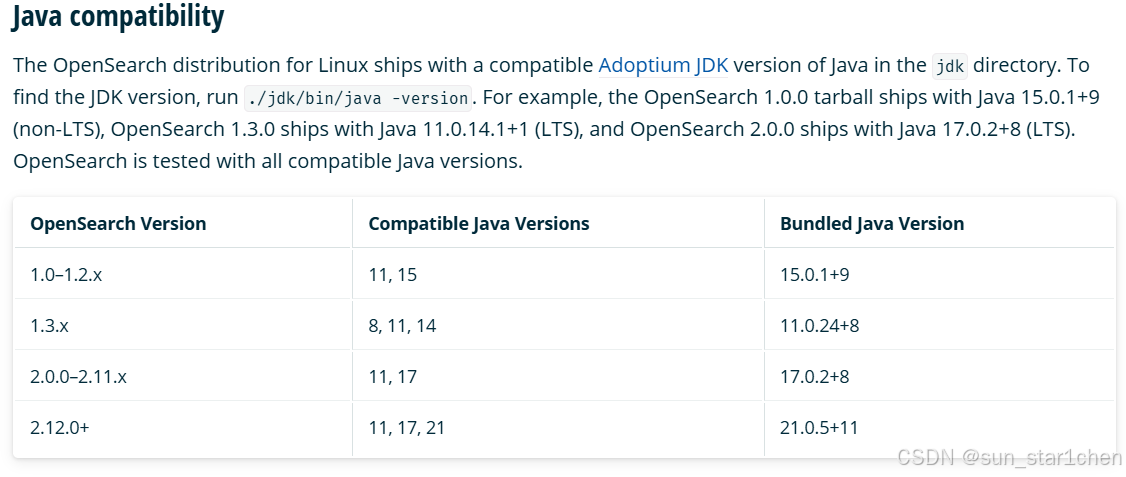
Task: Open the Adoptium JDK link
Action: pyautogui.click(x=663, y=66)
